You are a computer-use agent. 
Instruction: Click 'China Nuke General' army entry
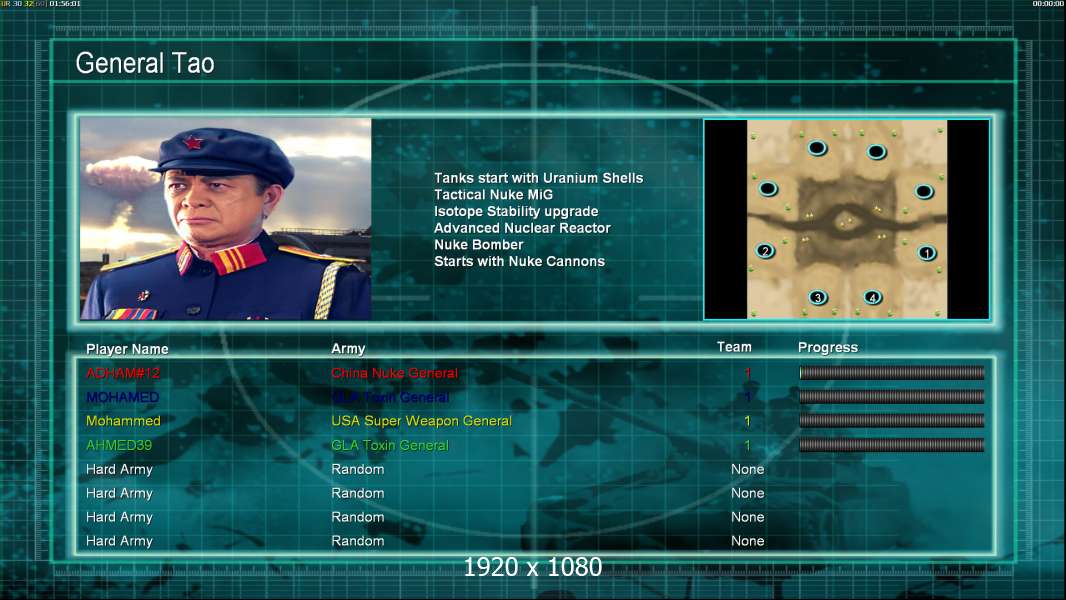point(394,373)
